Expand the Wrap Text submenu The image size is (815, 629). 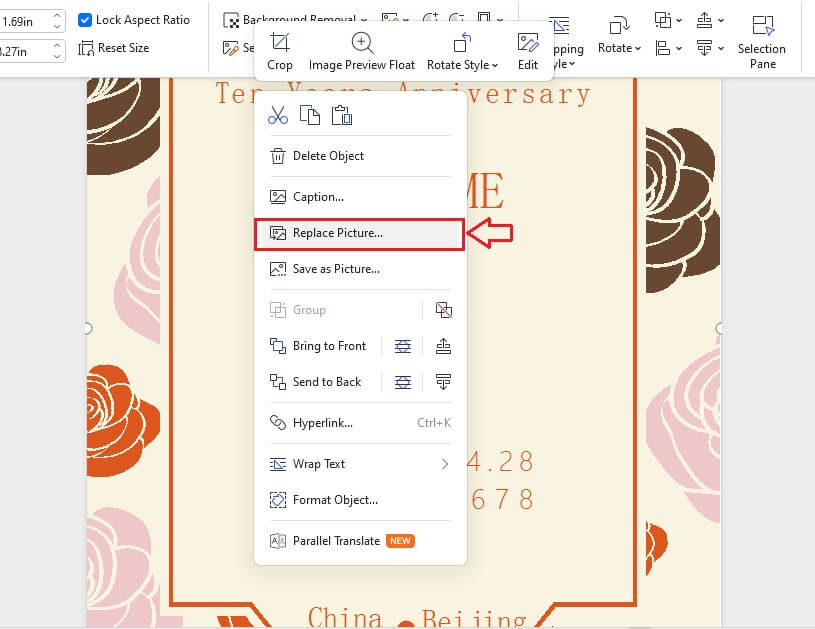coord(360,464)
